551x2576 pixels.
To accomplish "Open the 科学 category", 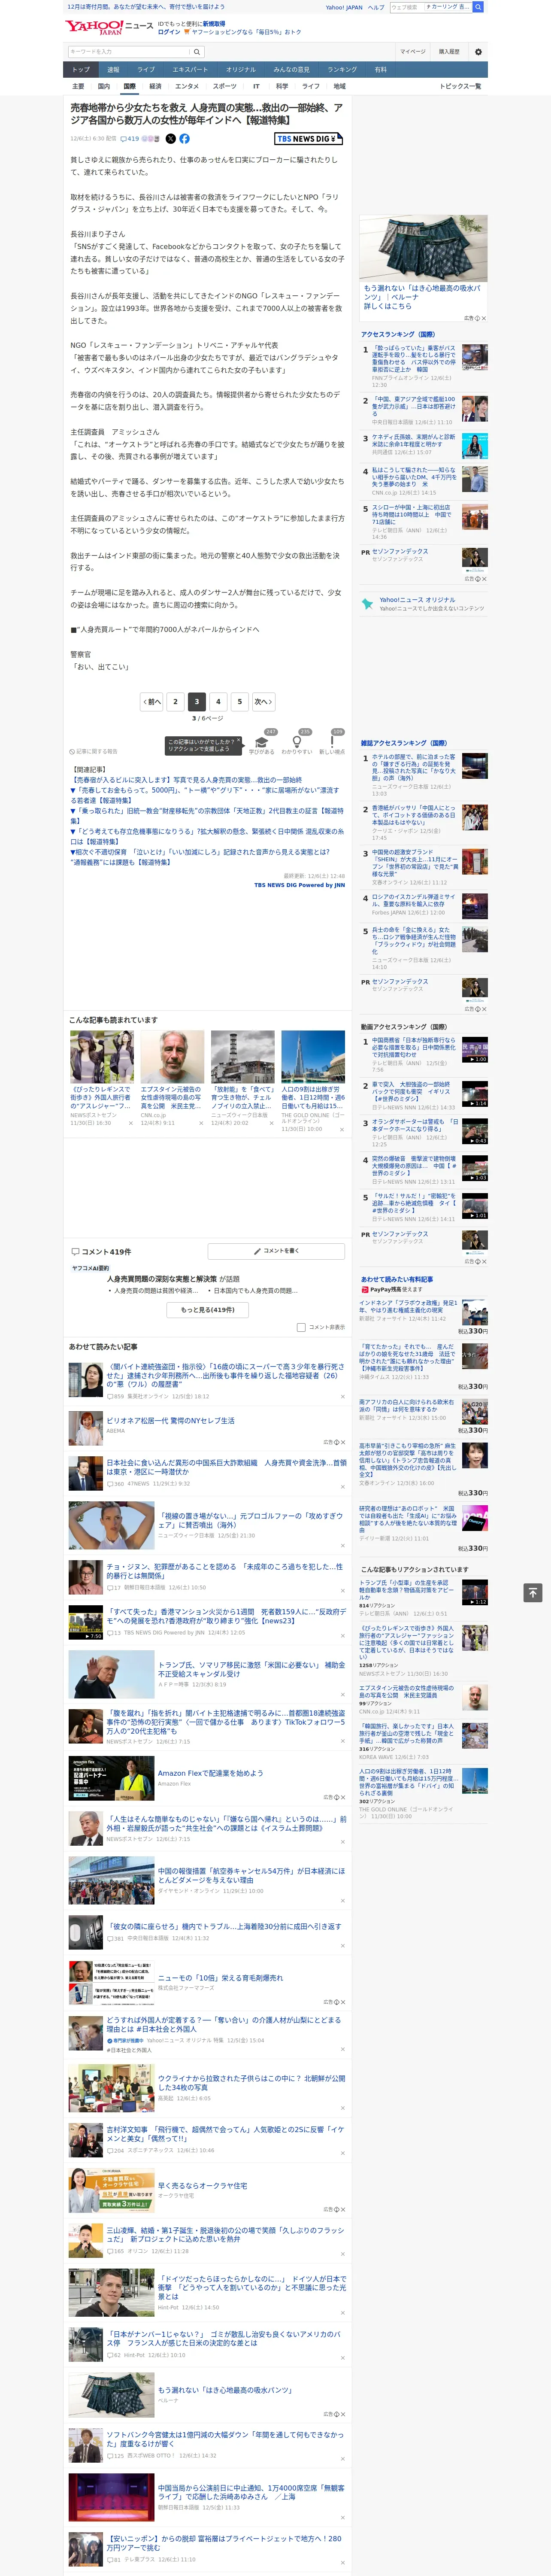I will coord(282,86).
